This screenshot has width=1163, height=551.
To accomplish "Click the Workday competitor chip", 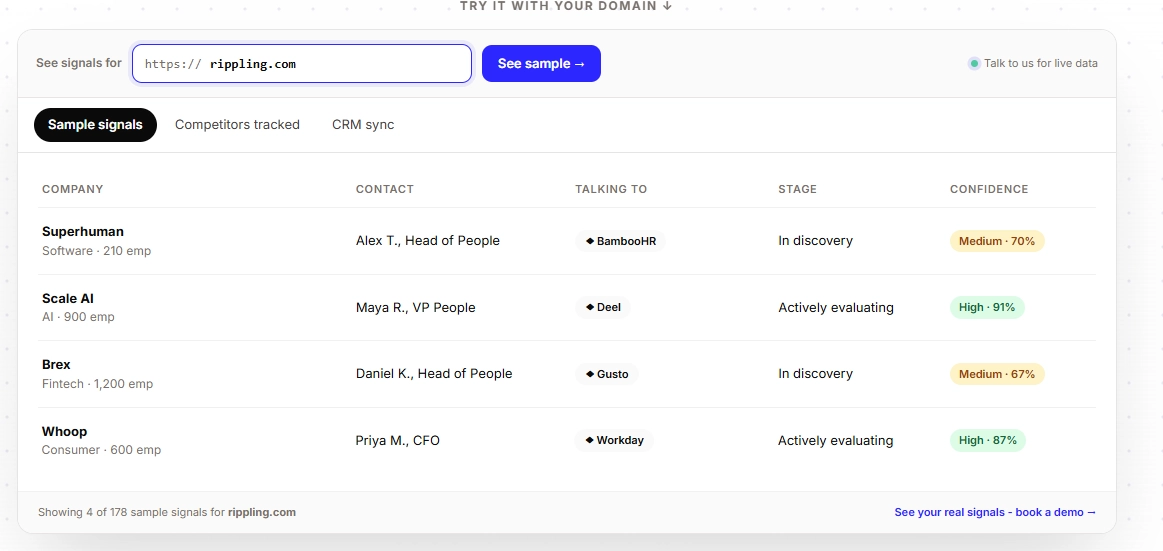I will pos(614,441).
